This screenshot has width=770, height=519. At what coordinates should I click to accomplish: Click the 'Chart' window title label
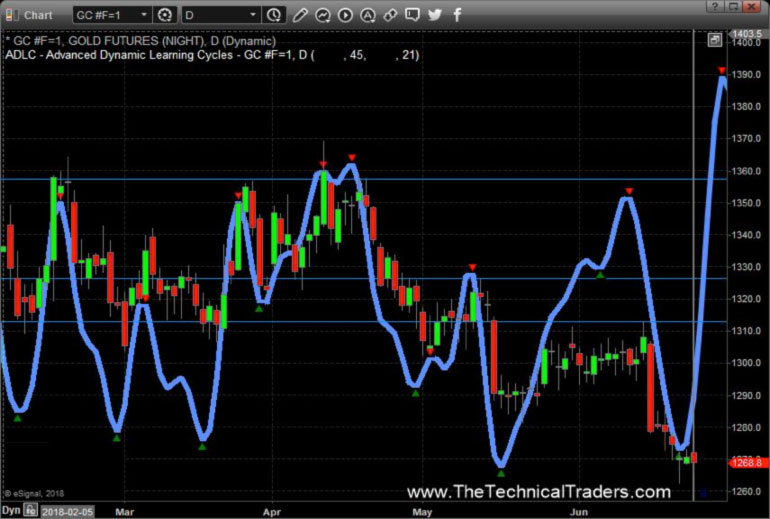click(x=38, y=15)
